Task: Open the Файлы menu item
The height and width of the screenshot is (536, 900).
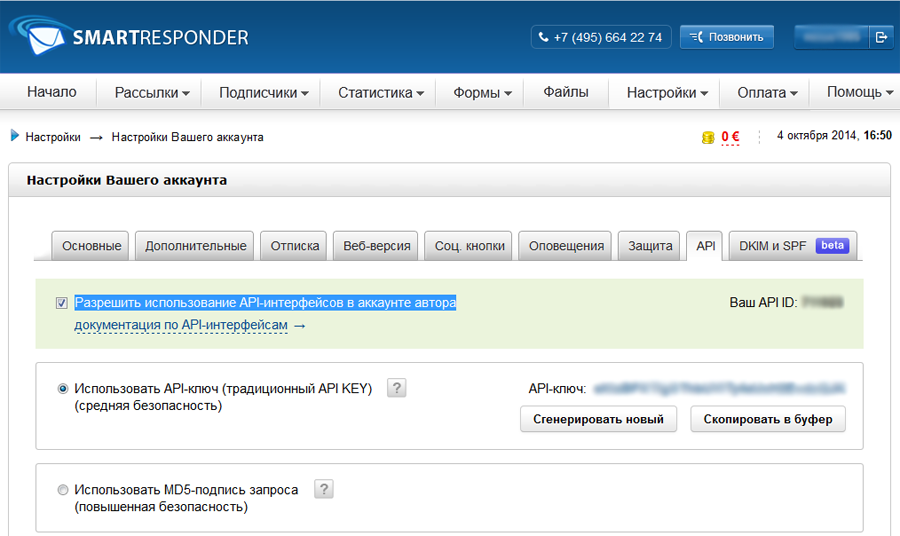Action: pyautogui.click(x=566, y=92)
